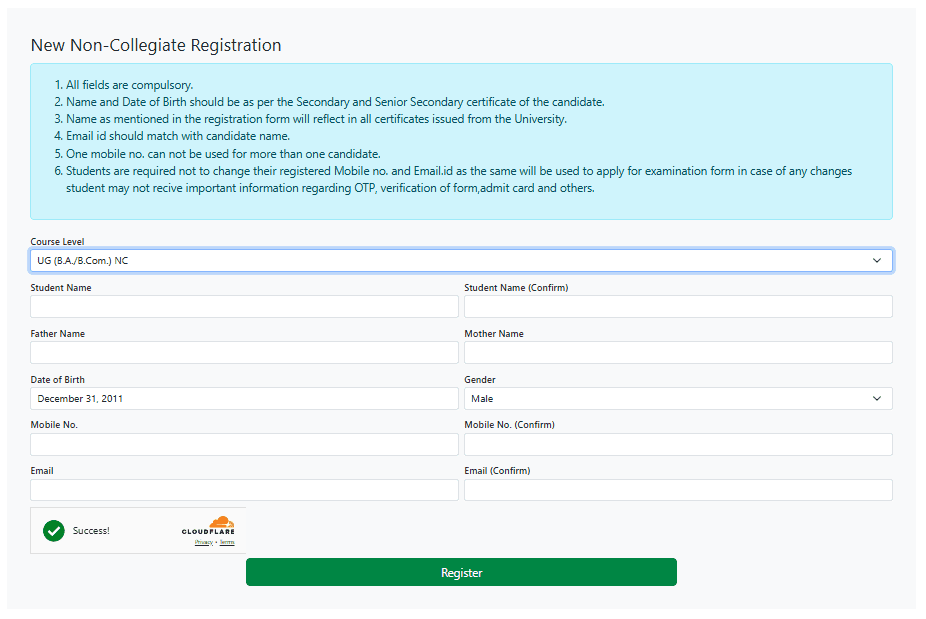Select the Mother Name text box
926x619 pixels.
click(x=677, y=352)
